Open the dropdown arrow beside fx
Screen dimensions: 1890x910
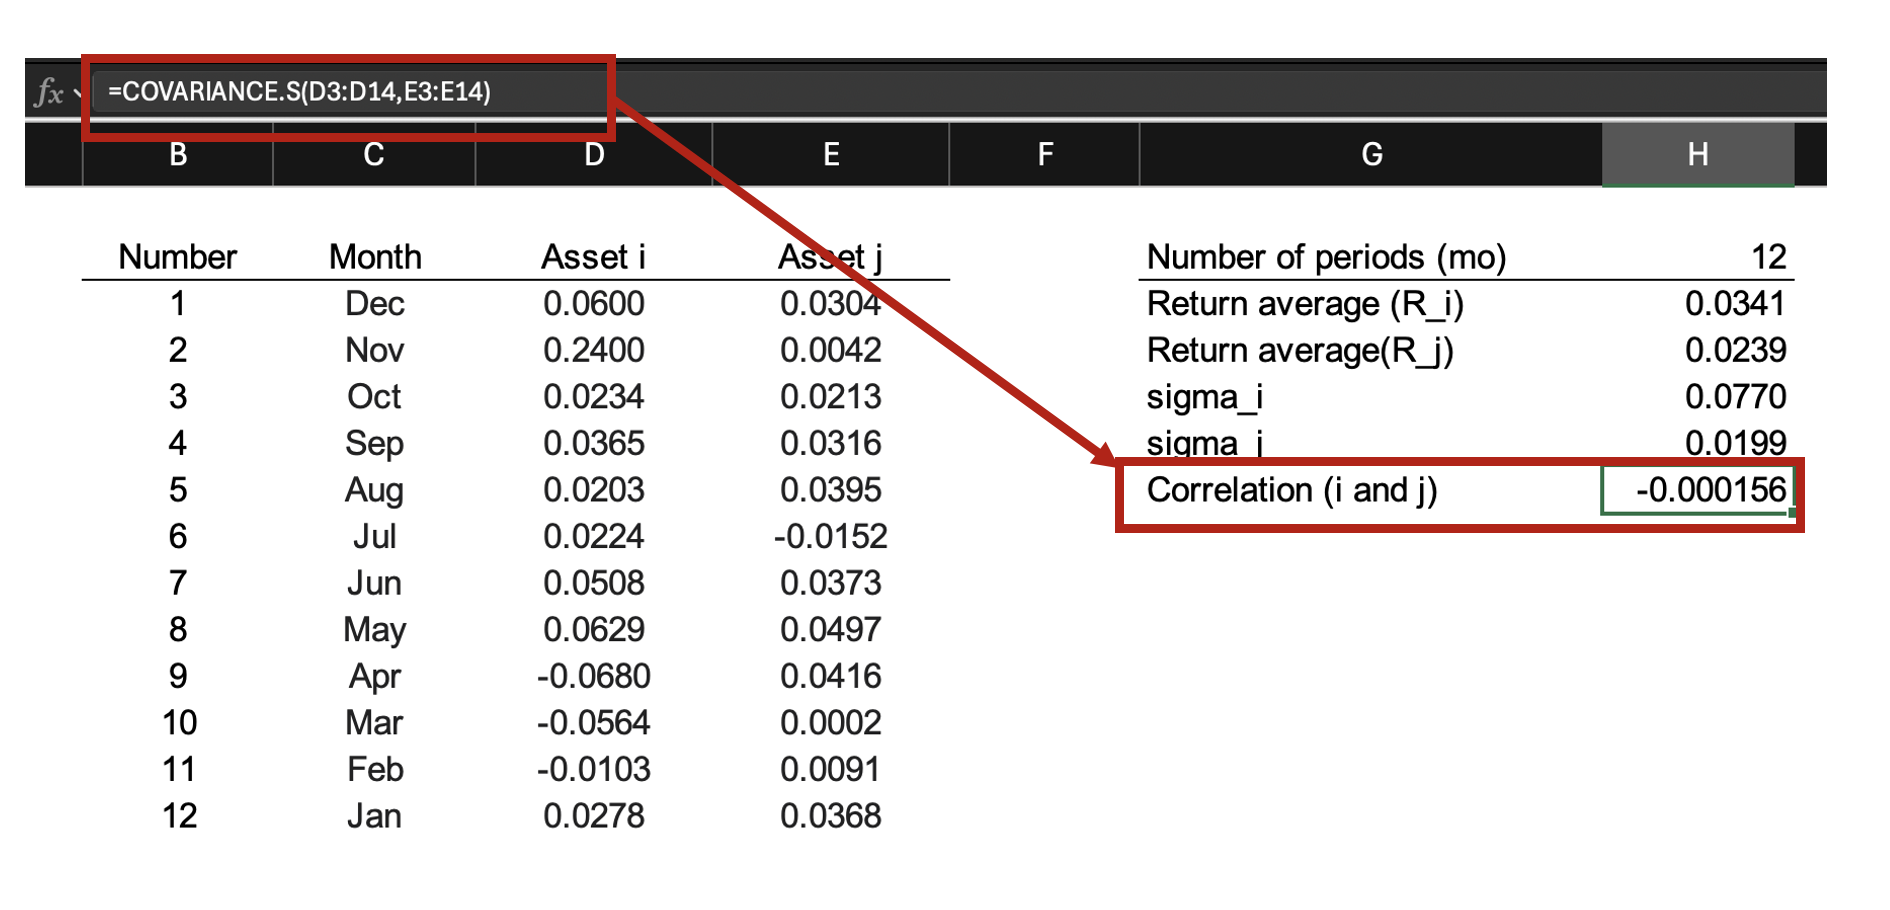[x=77, y=93]
